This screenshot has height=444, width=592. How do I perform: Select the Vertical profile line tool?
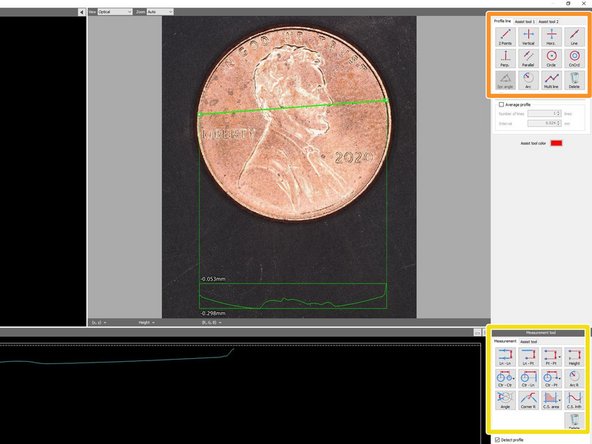[x=528, y=37]
